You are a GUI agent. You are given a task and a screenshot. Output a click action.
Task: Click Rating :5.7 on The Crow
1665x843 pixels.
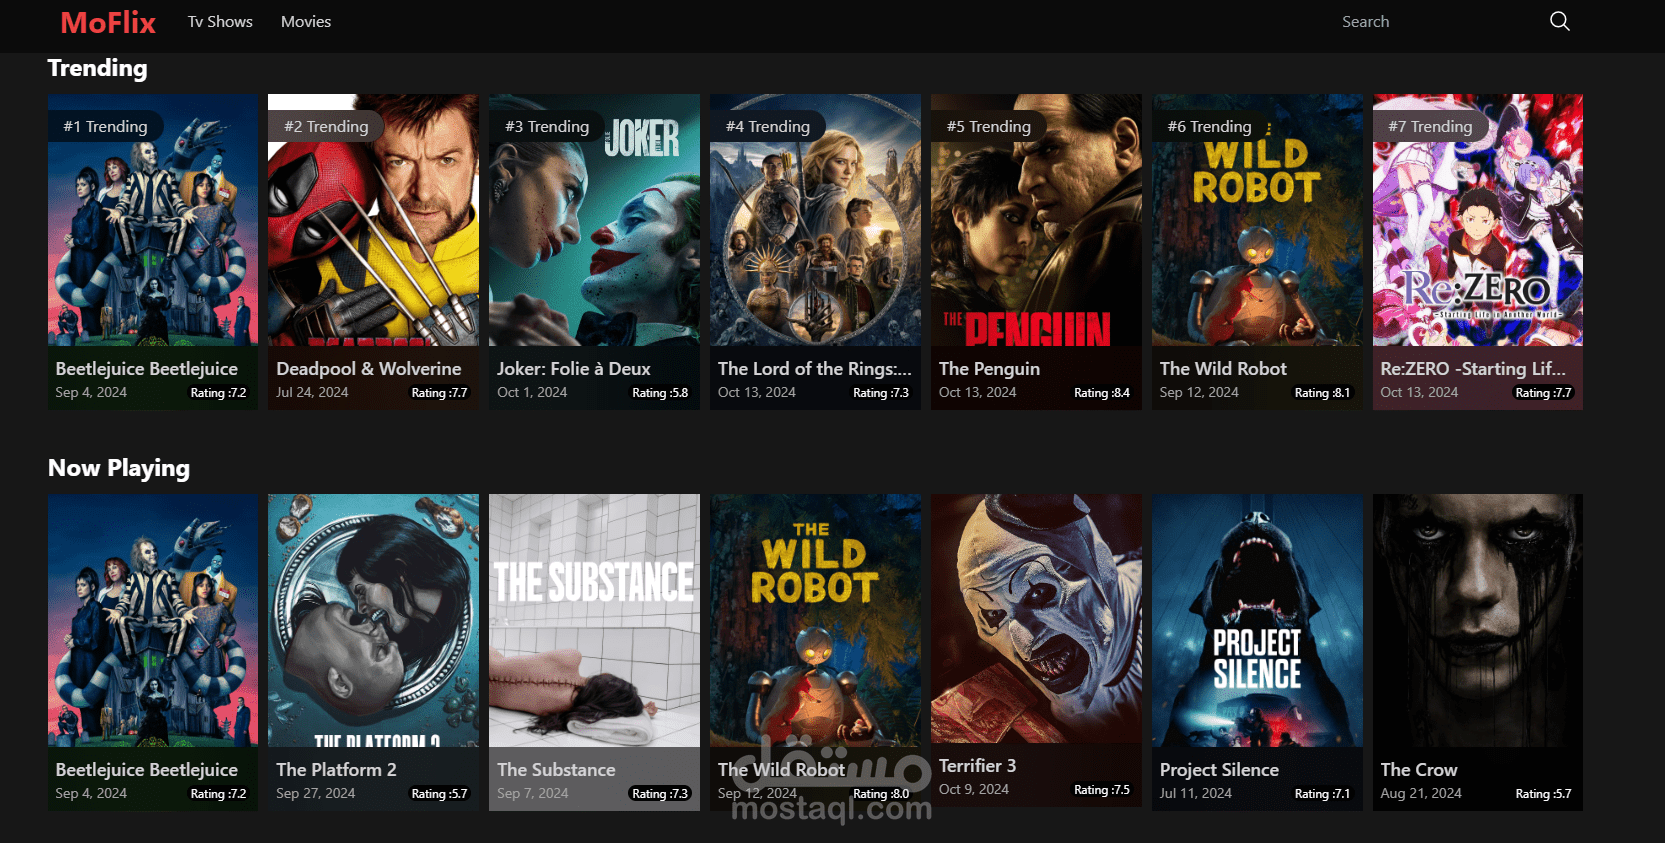[1543, 794]
